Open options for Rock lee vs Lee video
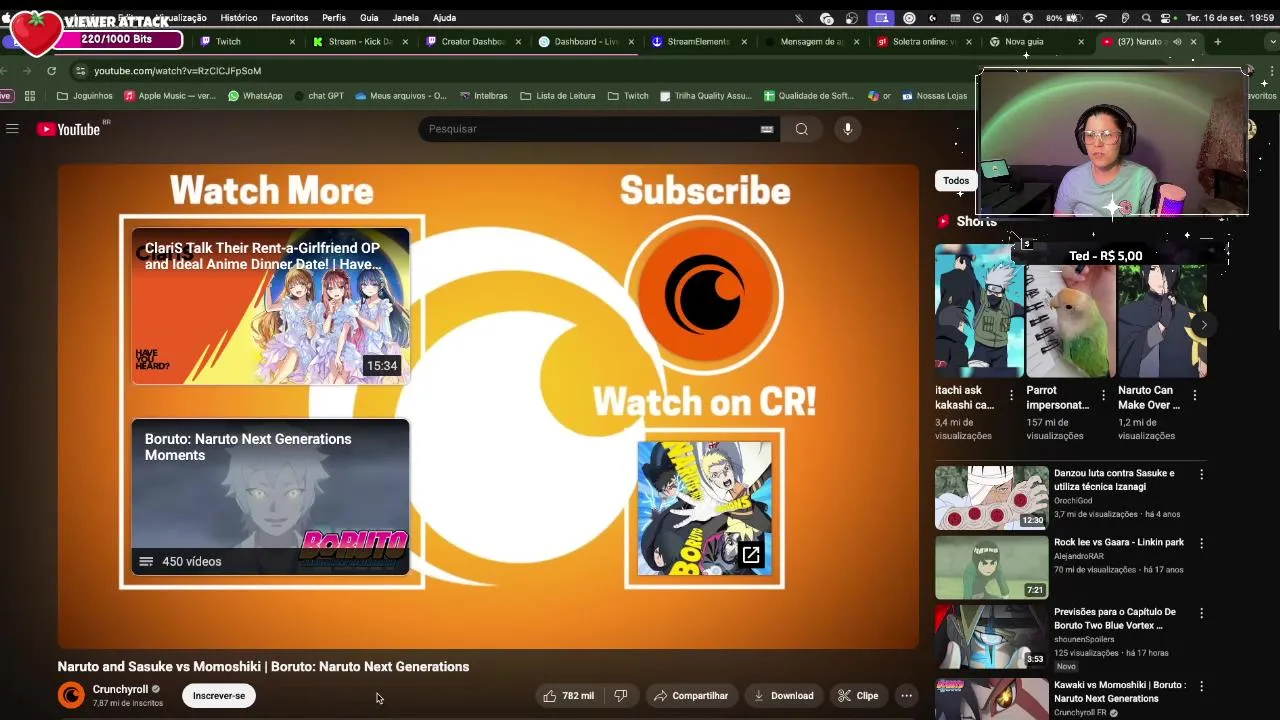Image resolution: width=1280 pixels, height=720 pixels. point(1201,543)
